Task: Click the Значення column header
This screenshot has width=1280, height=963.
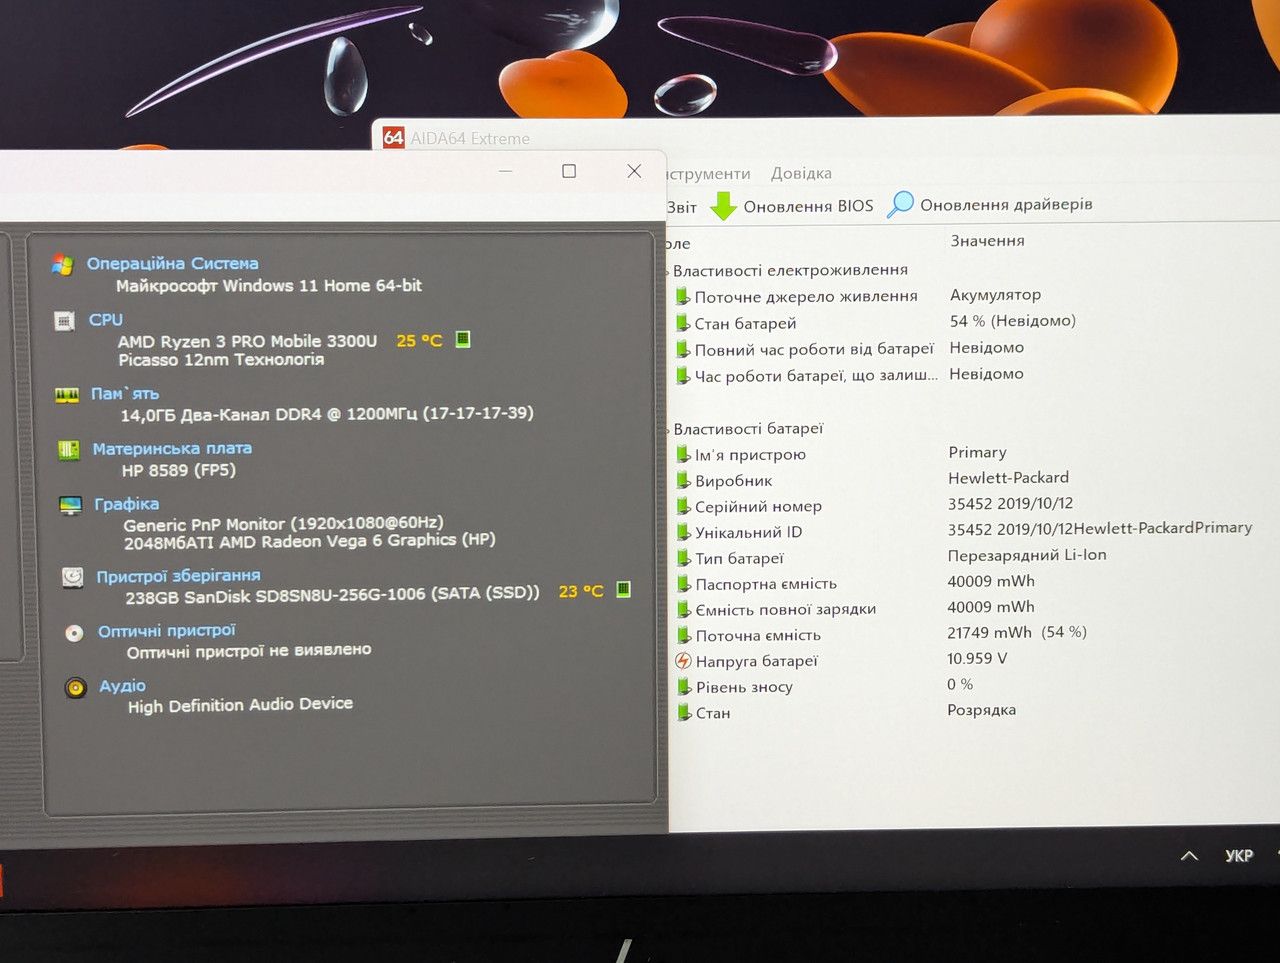Action: click(987, 241)
